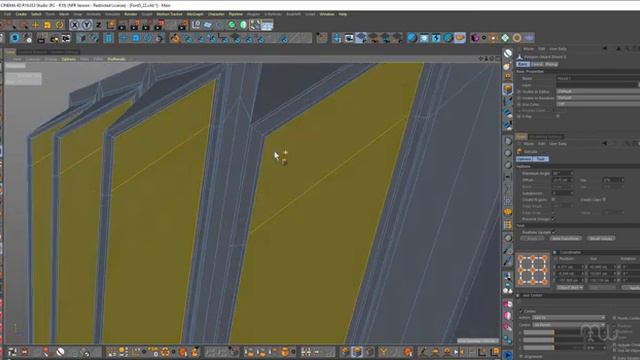This screenshot has height=360, width=640.
Task: Open the Mesh menu
Action: pyautogui.click(x=64, y=14)
